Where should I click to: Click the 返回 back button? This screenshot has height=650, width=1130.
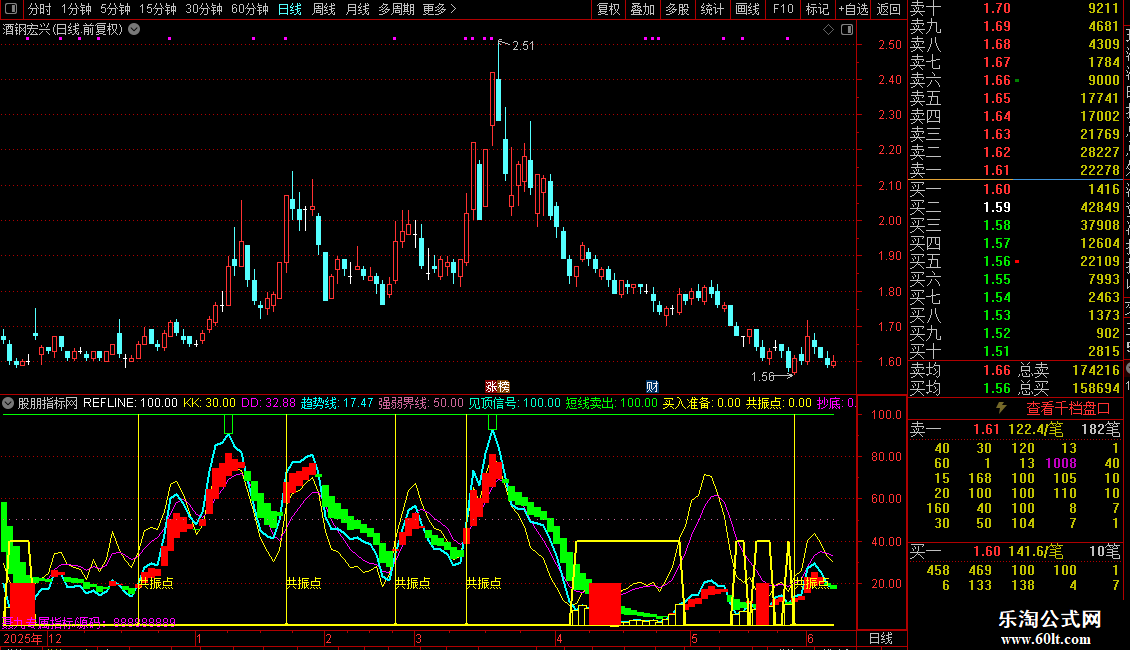pyautogui.click(x=889, y=9)
